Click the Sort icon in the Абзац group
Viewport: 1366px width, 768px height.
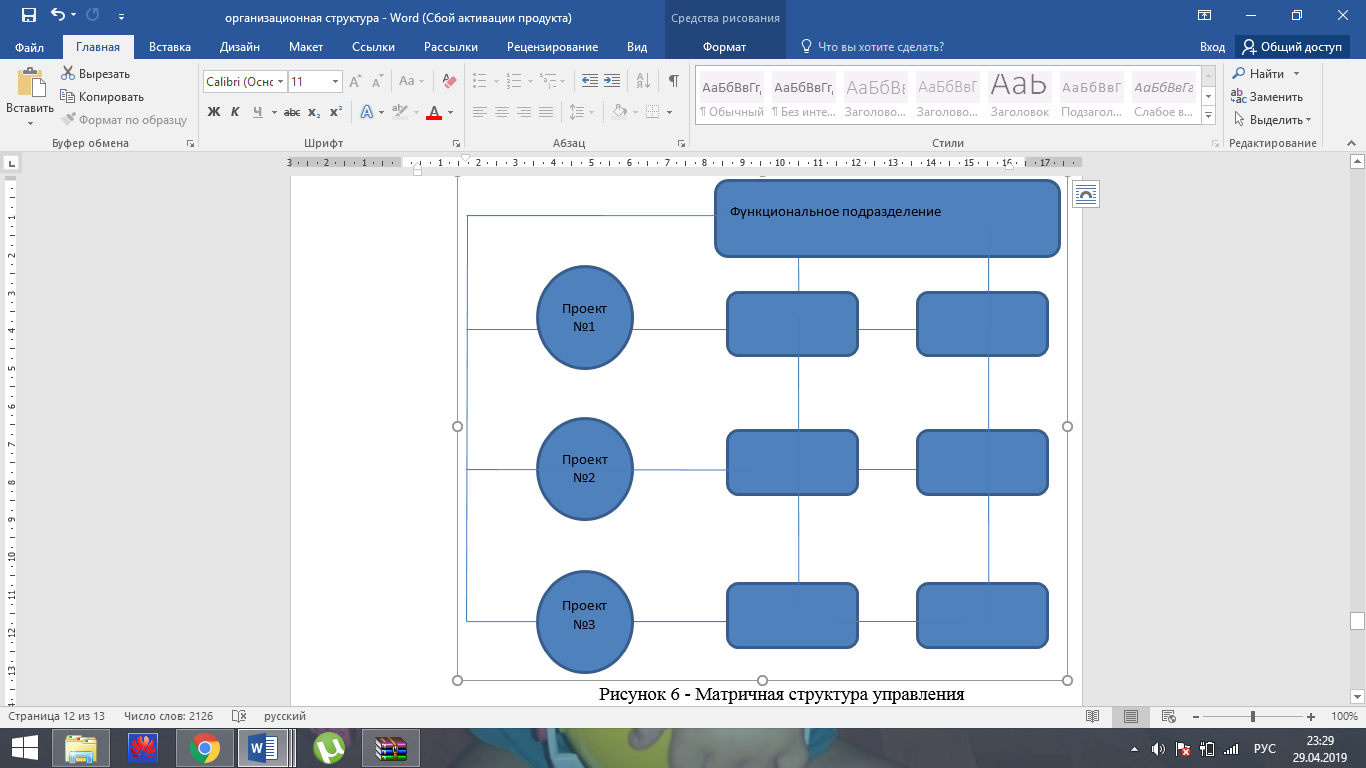641,81
